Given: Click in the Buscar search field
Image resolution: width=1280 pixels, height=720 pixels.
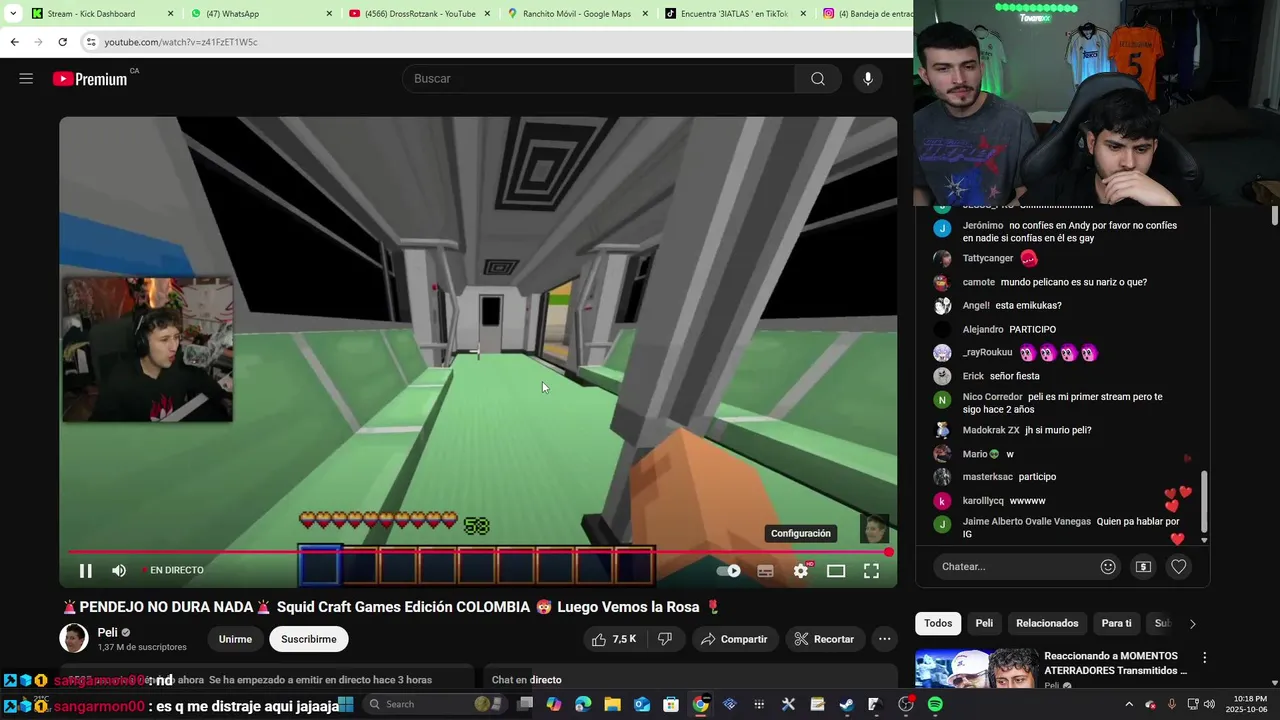Looking at the screenshot, I should click(x=598, y=79).
